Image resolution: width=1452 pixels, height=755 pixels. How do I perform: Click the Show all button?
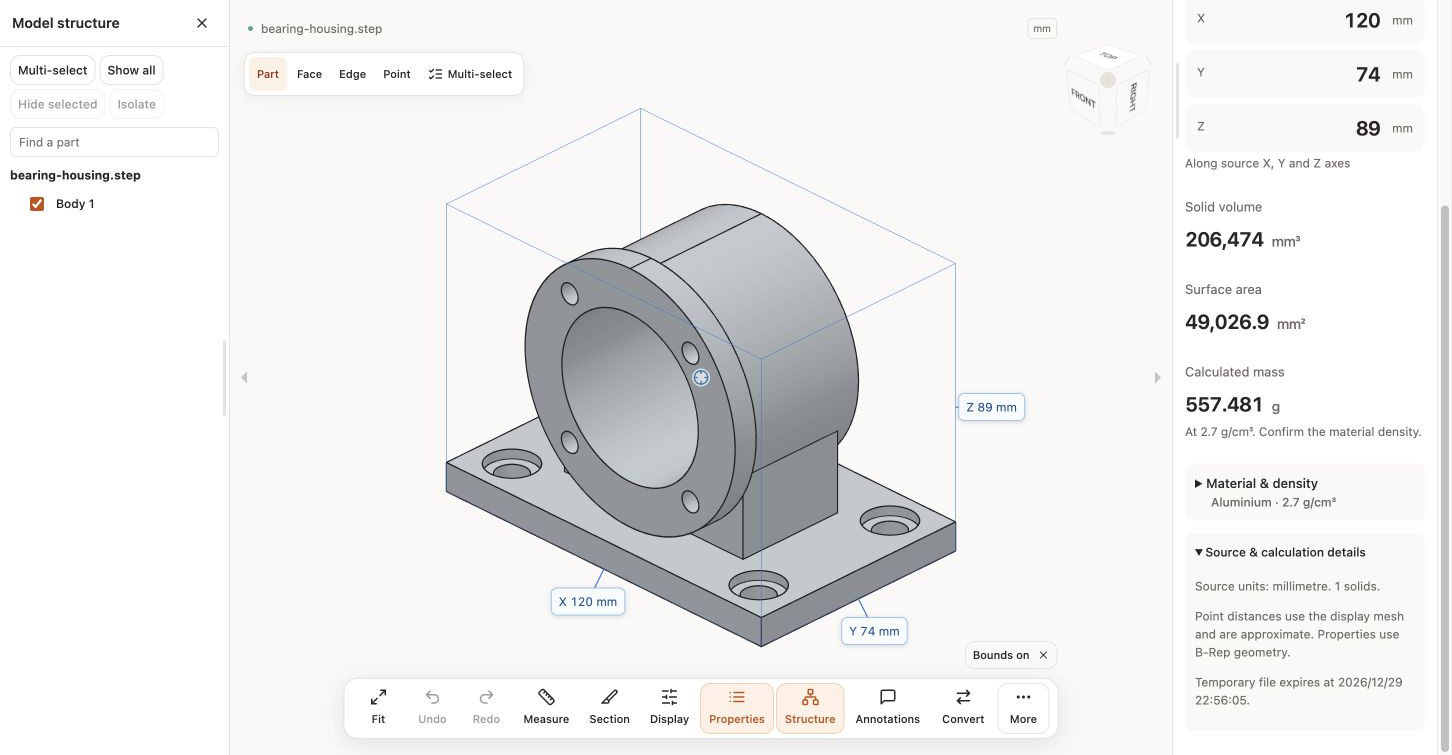131,70
